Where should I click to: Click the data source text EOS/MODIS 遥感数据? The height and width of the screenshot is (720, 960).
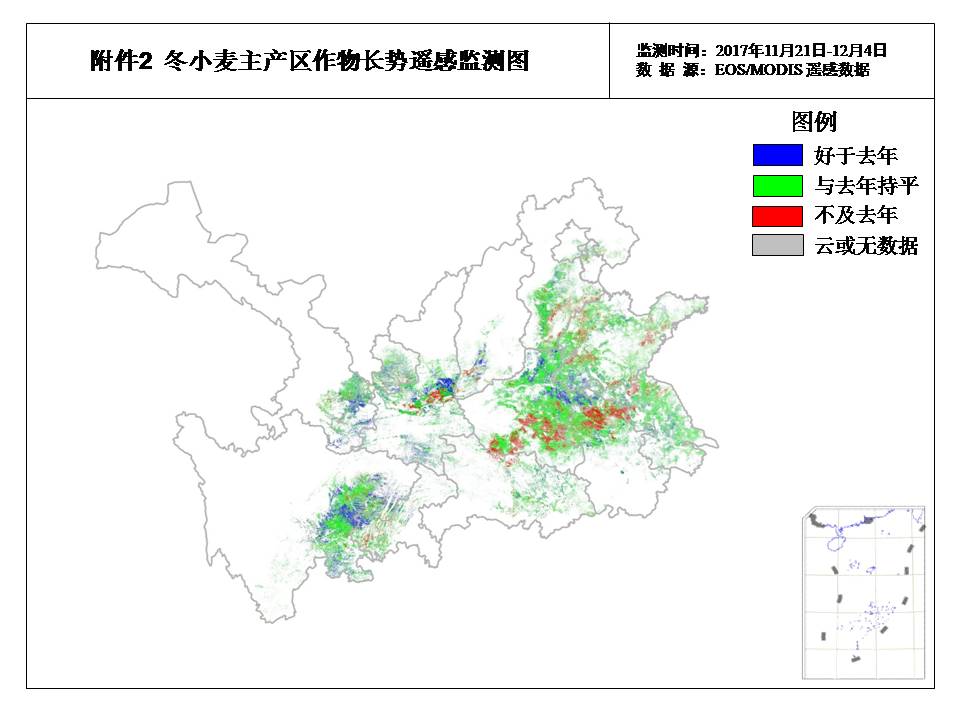click(792, 70)
